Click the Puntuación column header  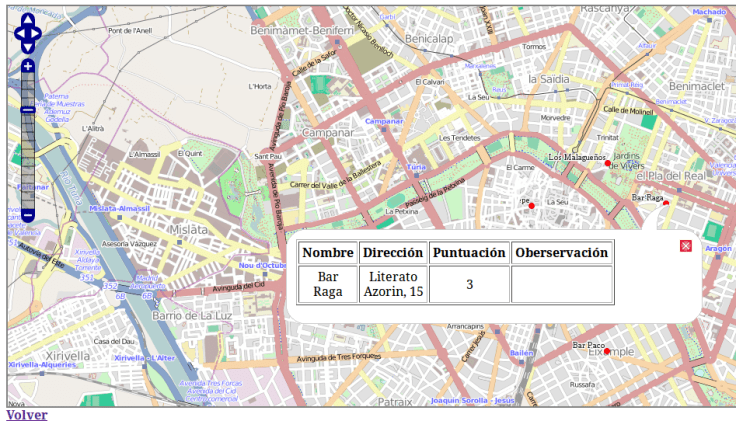[x=469, y=253]
